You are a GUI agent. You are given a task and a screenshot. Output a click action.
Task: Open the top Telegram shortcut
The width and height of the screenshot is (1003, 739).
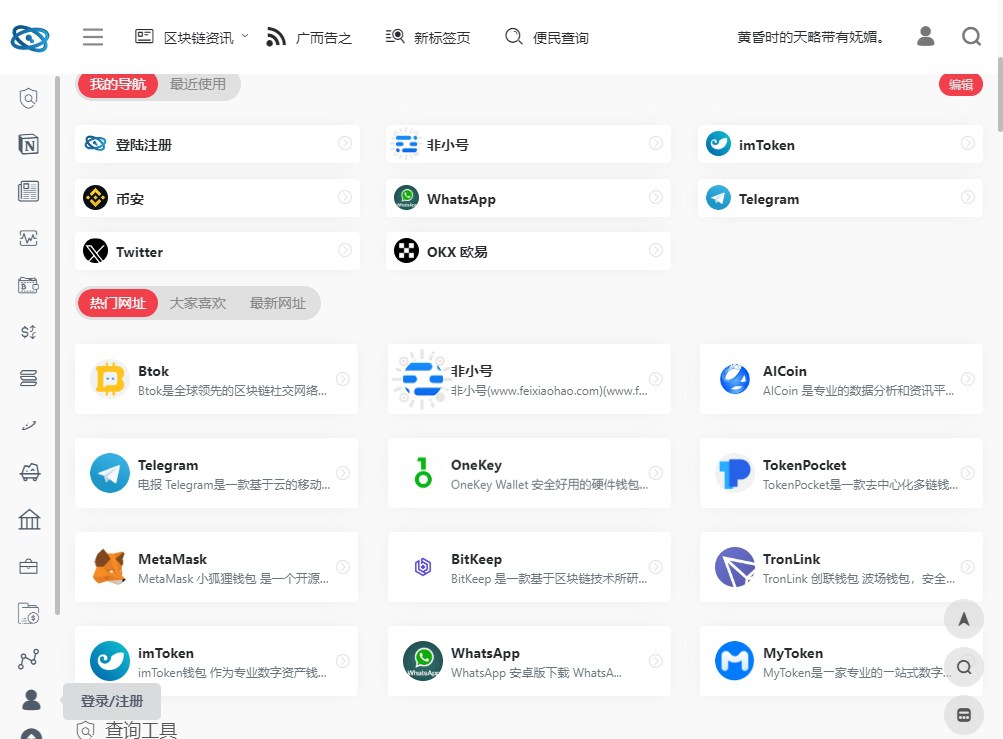click(x=840, y=198)
